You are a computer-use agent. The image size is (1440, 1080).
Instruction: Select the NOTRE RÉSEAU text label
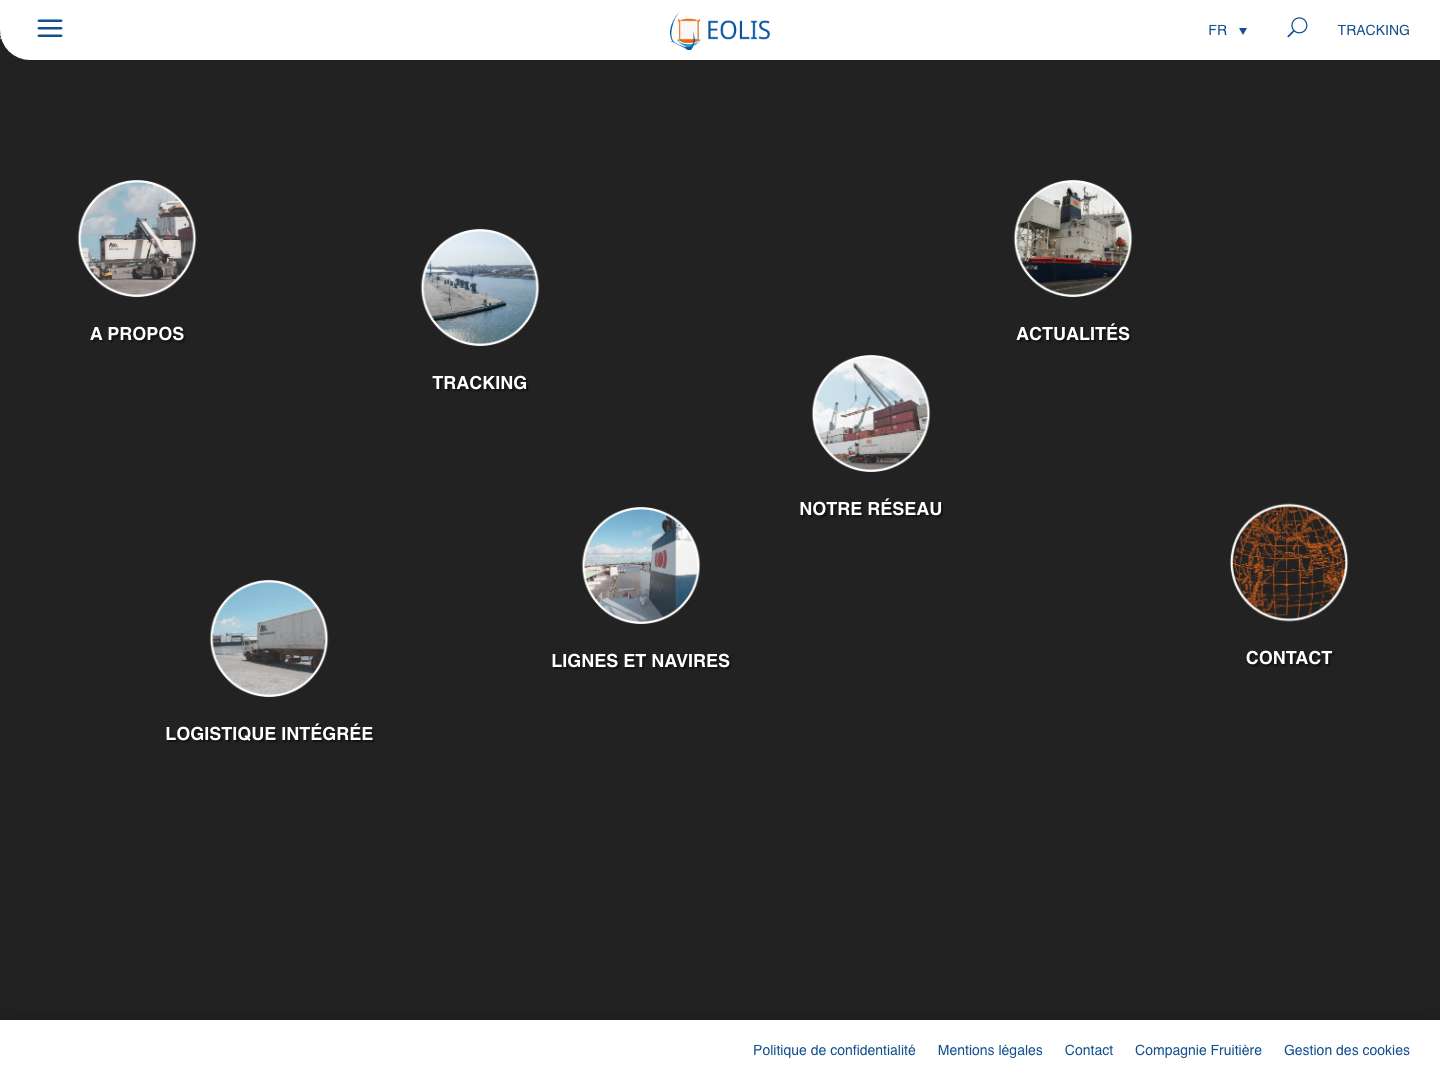click(870, 508)
